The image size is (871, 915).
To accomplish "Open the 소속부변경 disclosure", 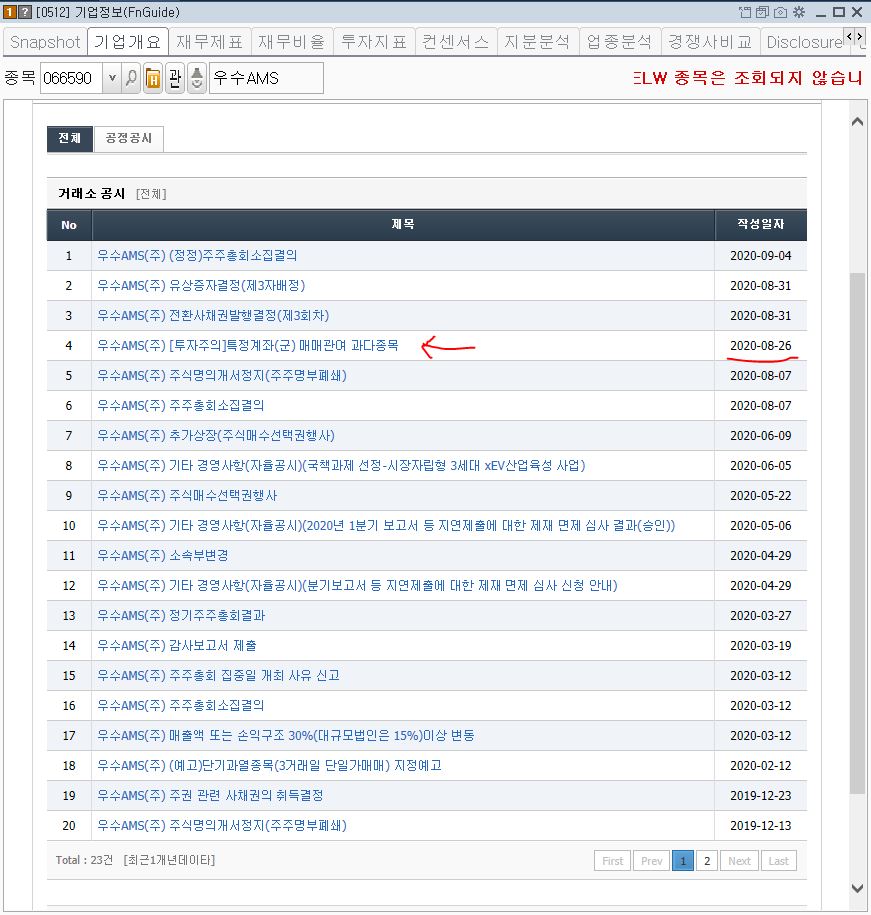I will click(x=163, y=556).
